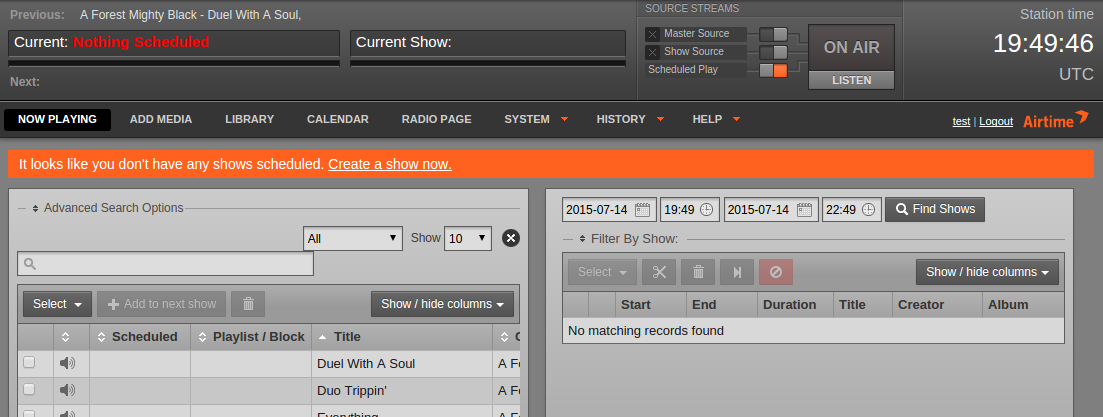
Task: Open the Calendar menu tab
Action: [x=337, y=119]
